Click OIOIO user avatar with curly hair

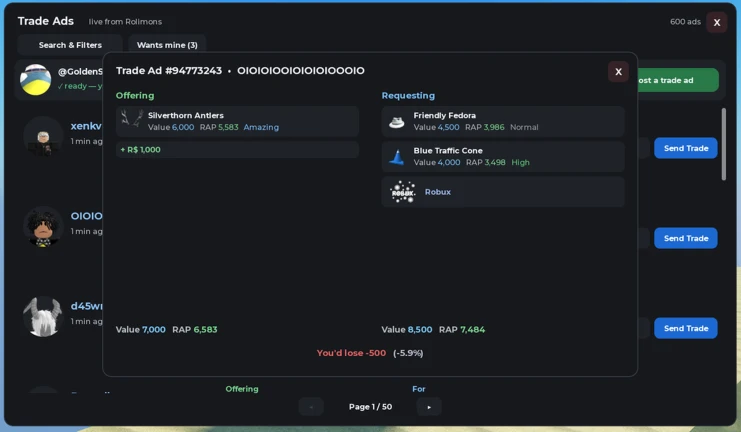pos(43,227)
